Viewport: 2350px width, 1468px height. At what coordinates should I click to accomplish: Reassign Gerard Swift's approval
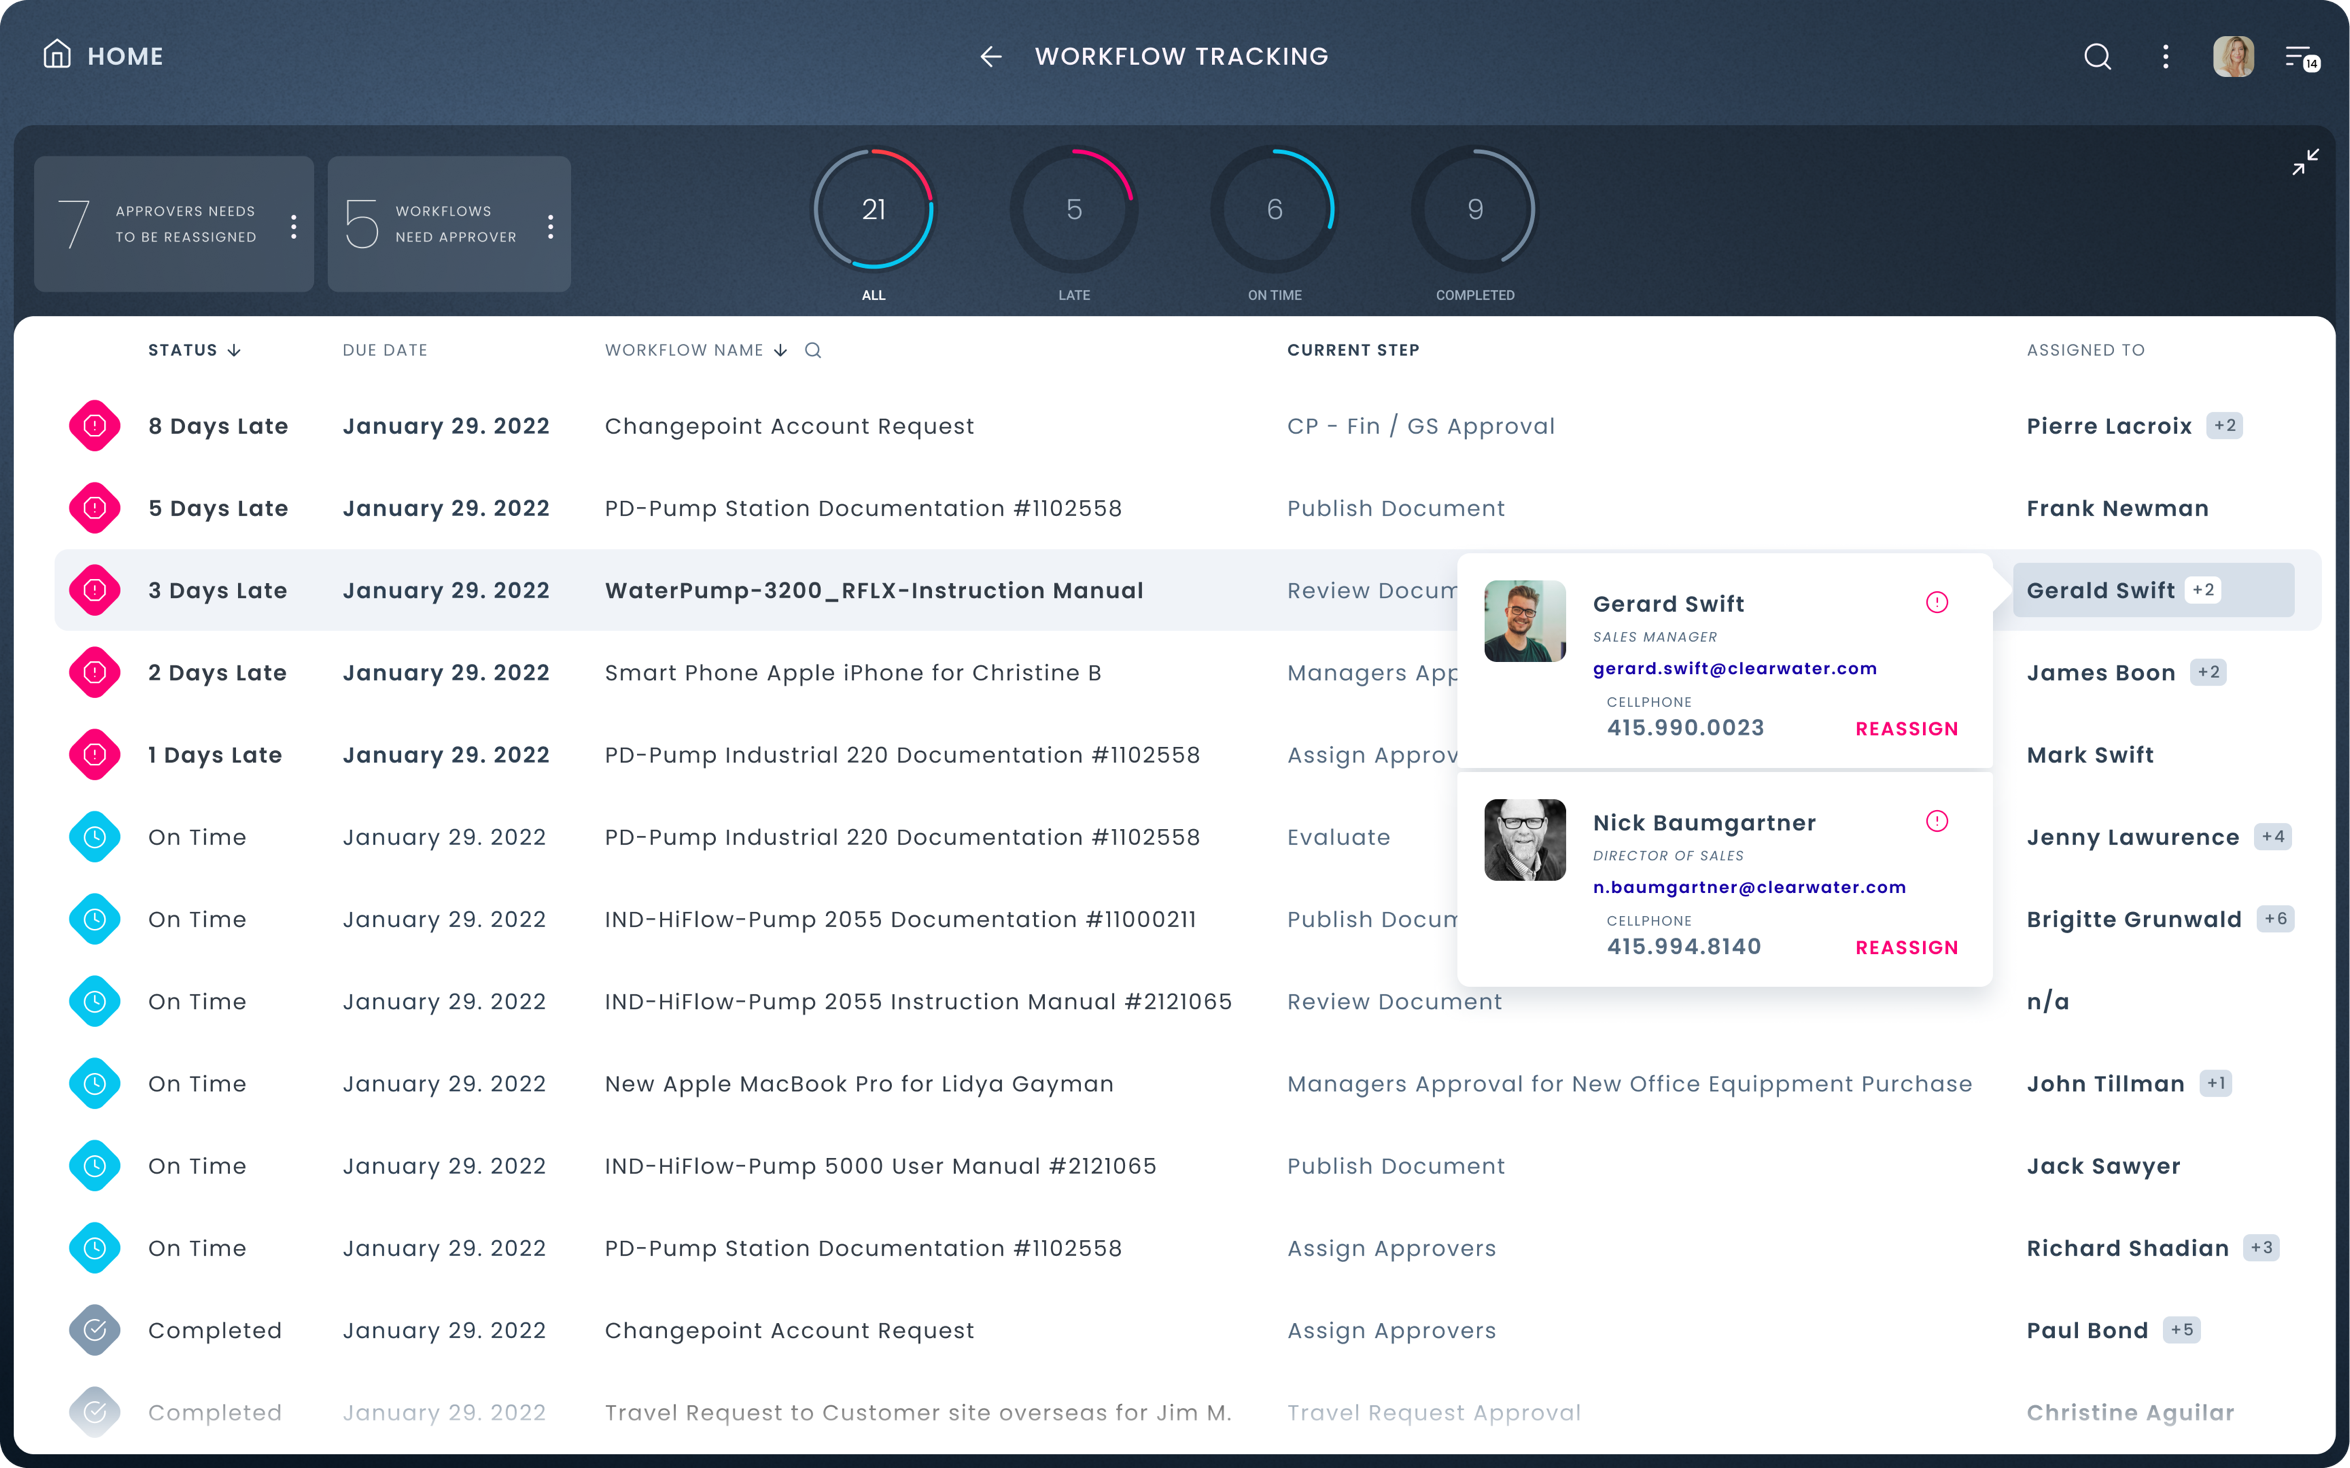[1906, 729]
